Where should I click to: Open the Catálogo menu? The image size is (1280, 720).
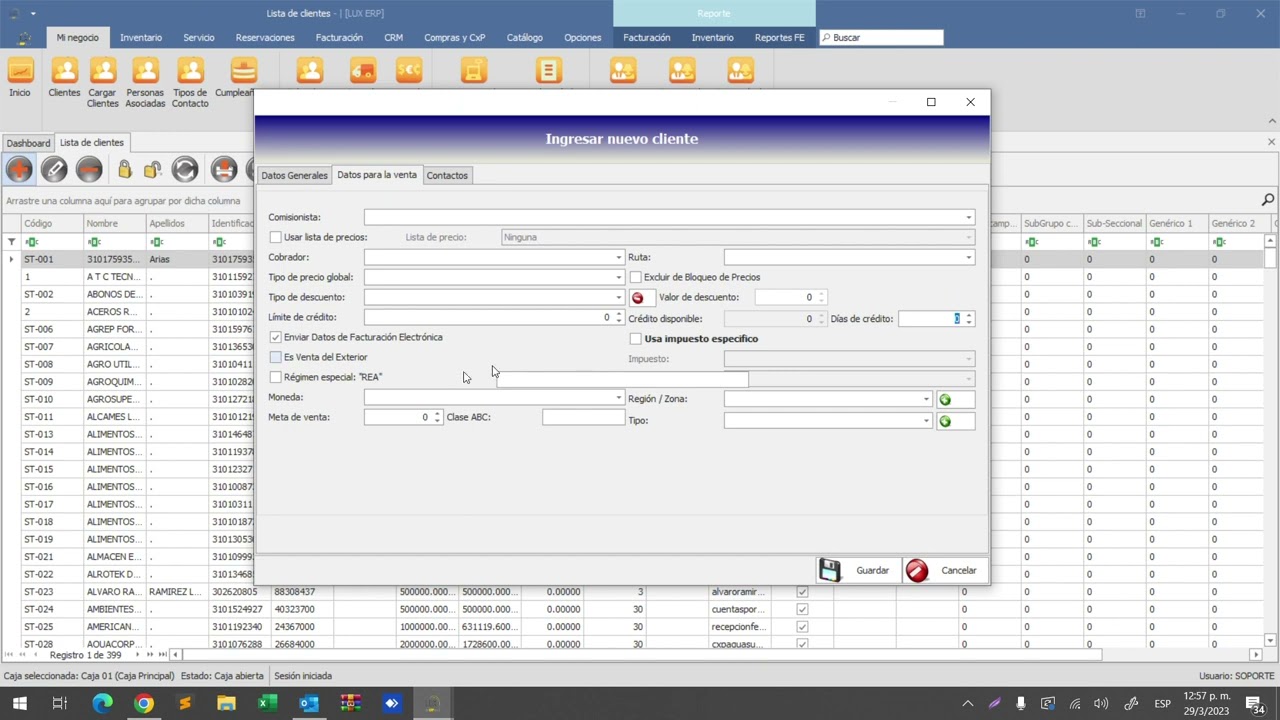point(524,37)
